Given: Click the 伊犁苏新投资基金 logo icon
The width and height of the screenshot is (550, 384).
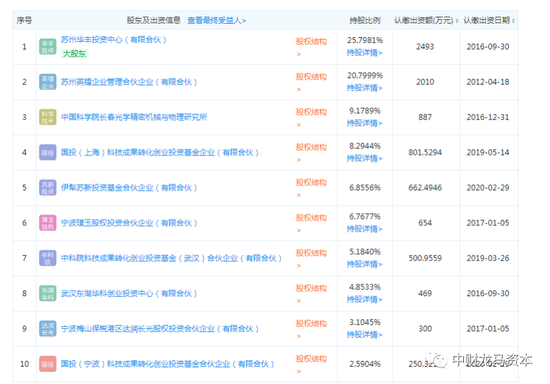Looking at the screenshot, I should [x=48, y=188].
